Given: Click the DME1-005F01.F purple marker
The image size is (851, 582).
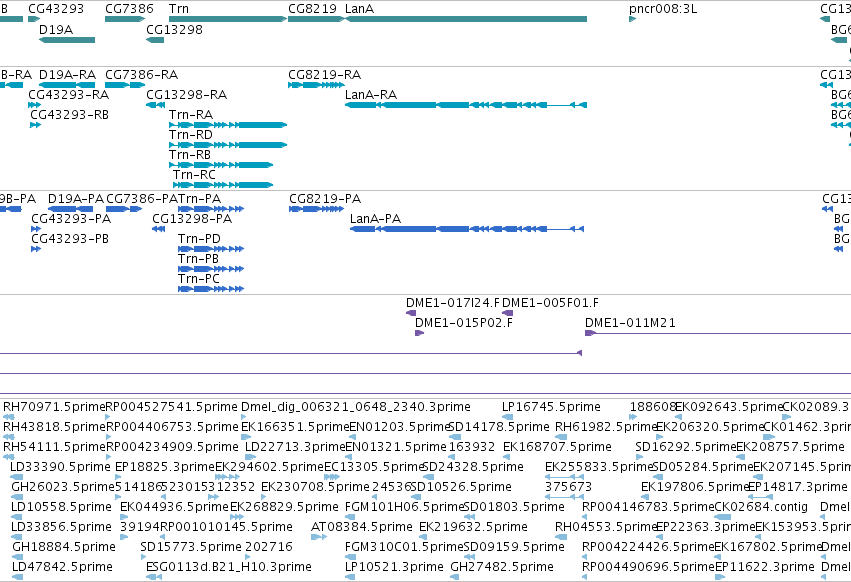Looking at the screenshot, I should click(508, 313).
